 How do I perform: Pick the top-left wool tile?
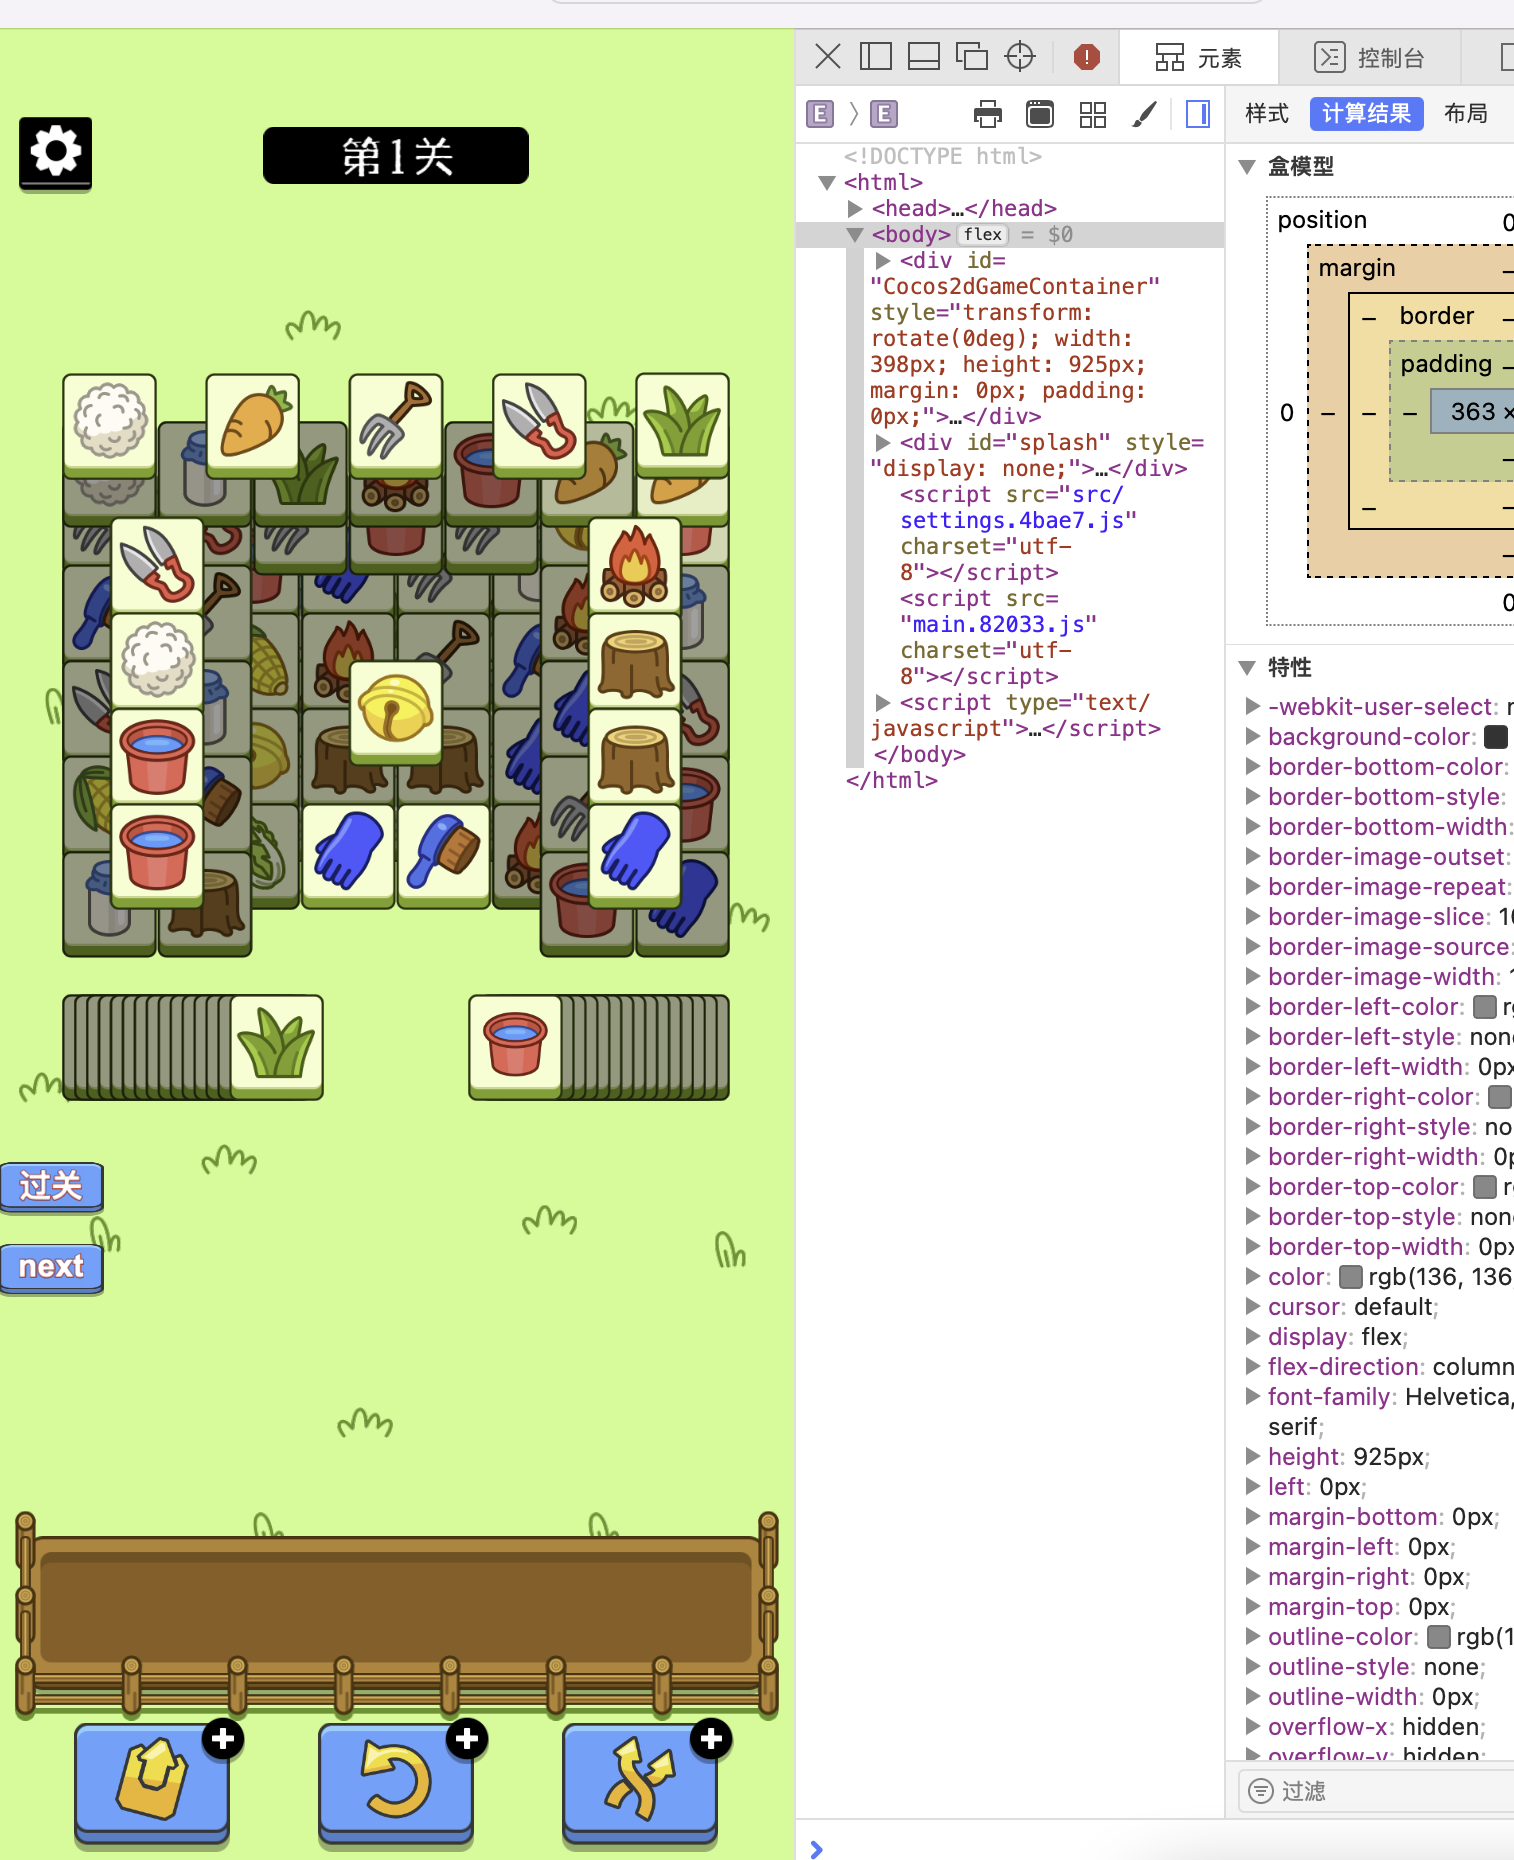(x=110, y=425)
